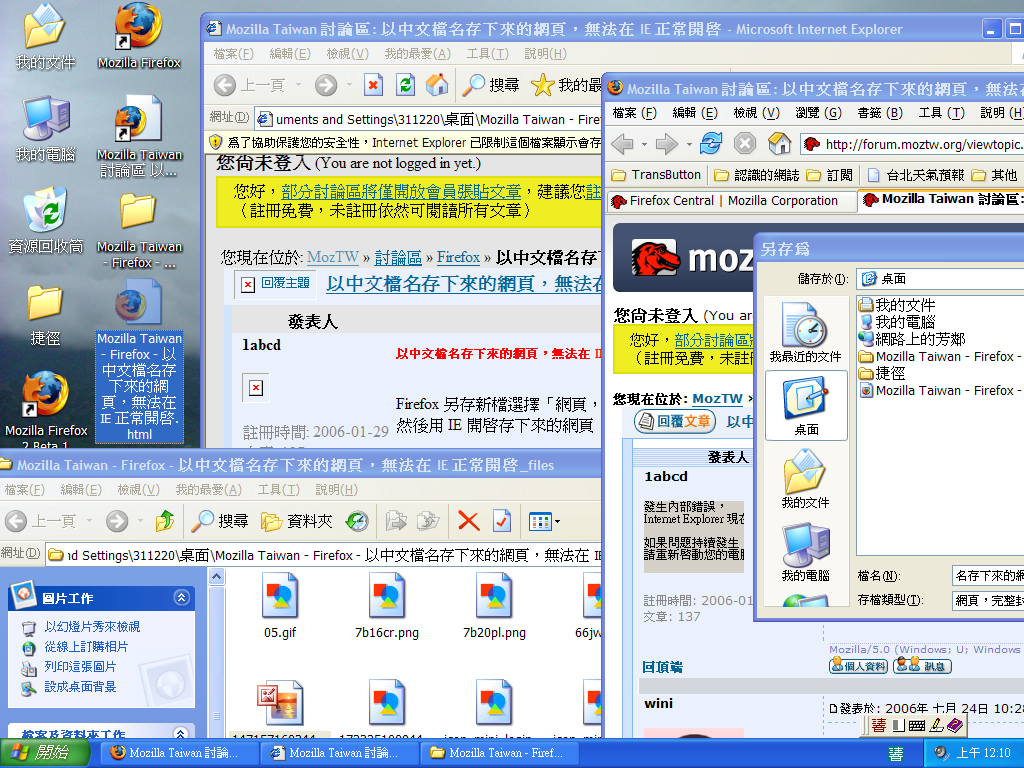
Task: Select 7b16cr.png file in Explorer
Action: pos(387,605)
